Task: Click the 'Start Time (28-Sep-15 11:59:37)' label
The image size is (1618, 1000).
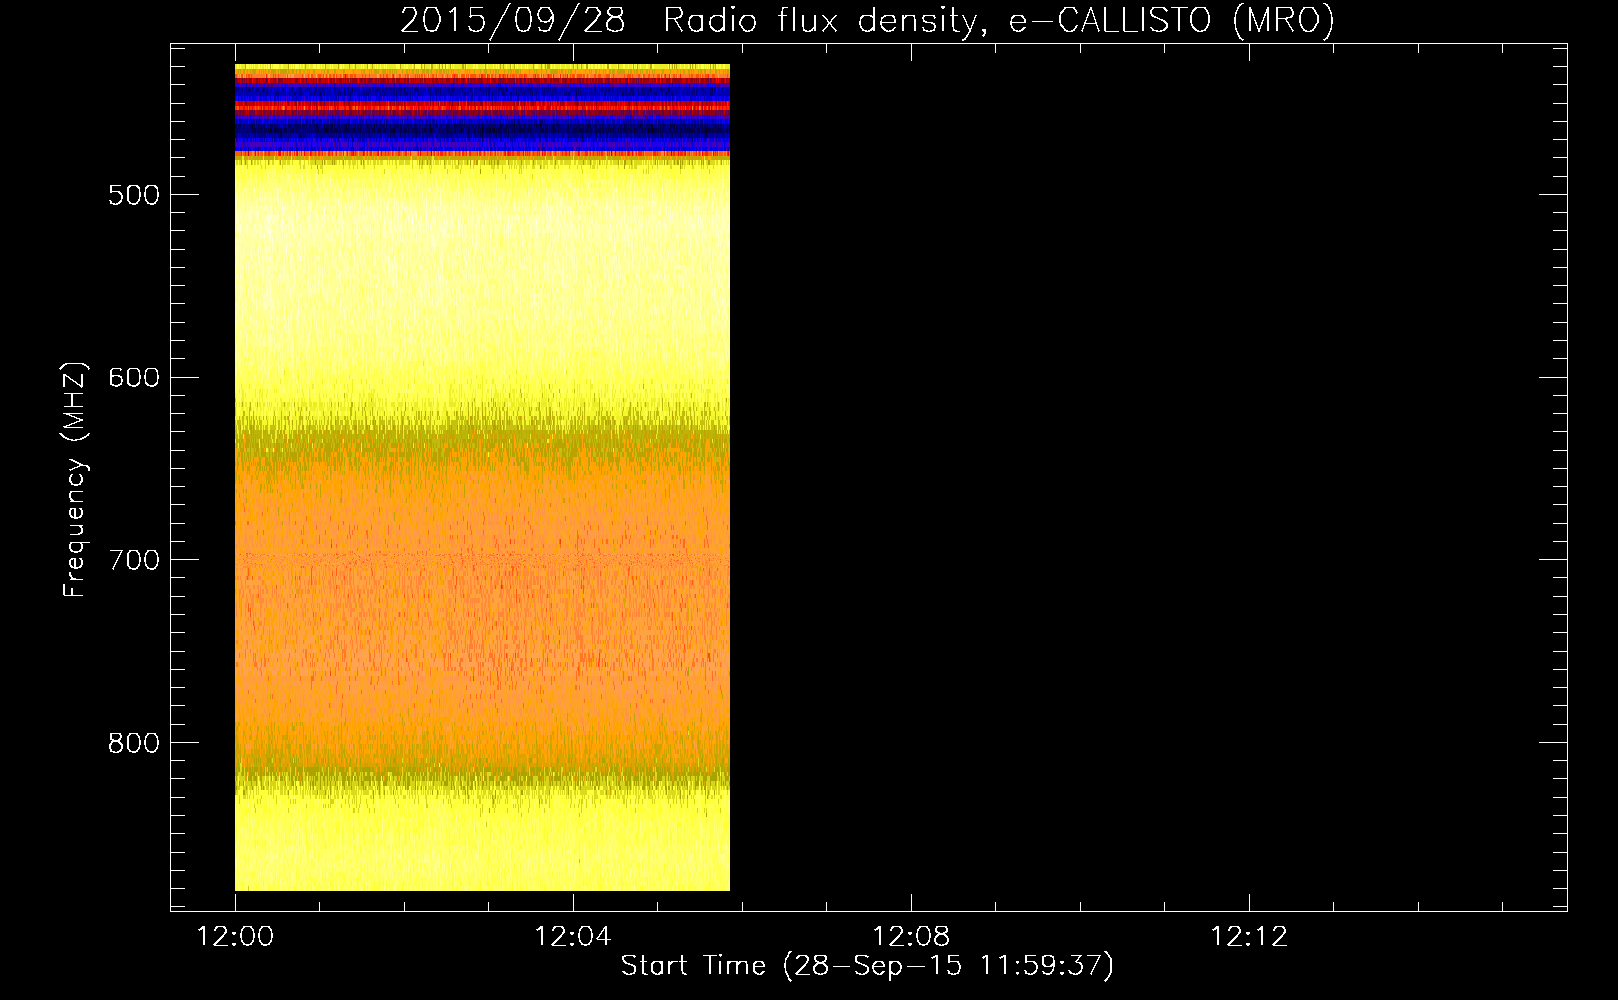Action: click(867, 966)
